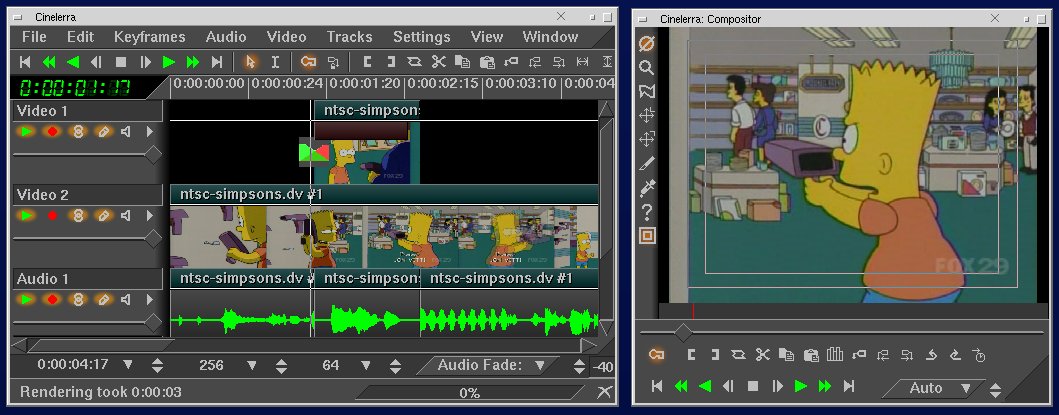This screenshot has height=415, width=1059.
Task: Select the eyedropper tool in Compositor
Action: tap(646, 187)
